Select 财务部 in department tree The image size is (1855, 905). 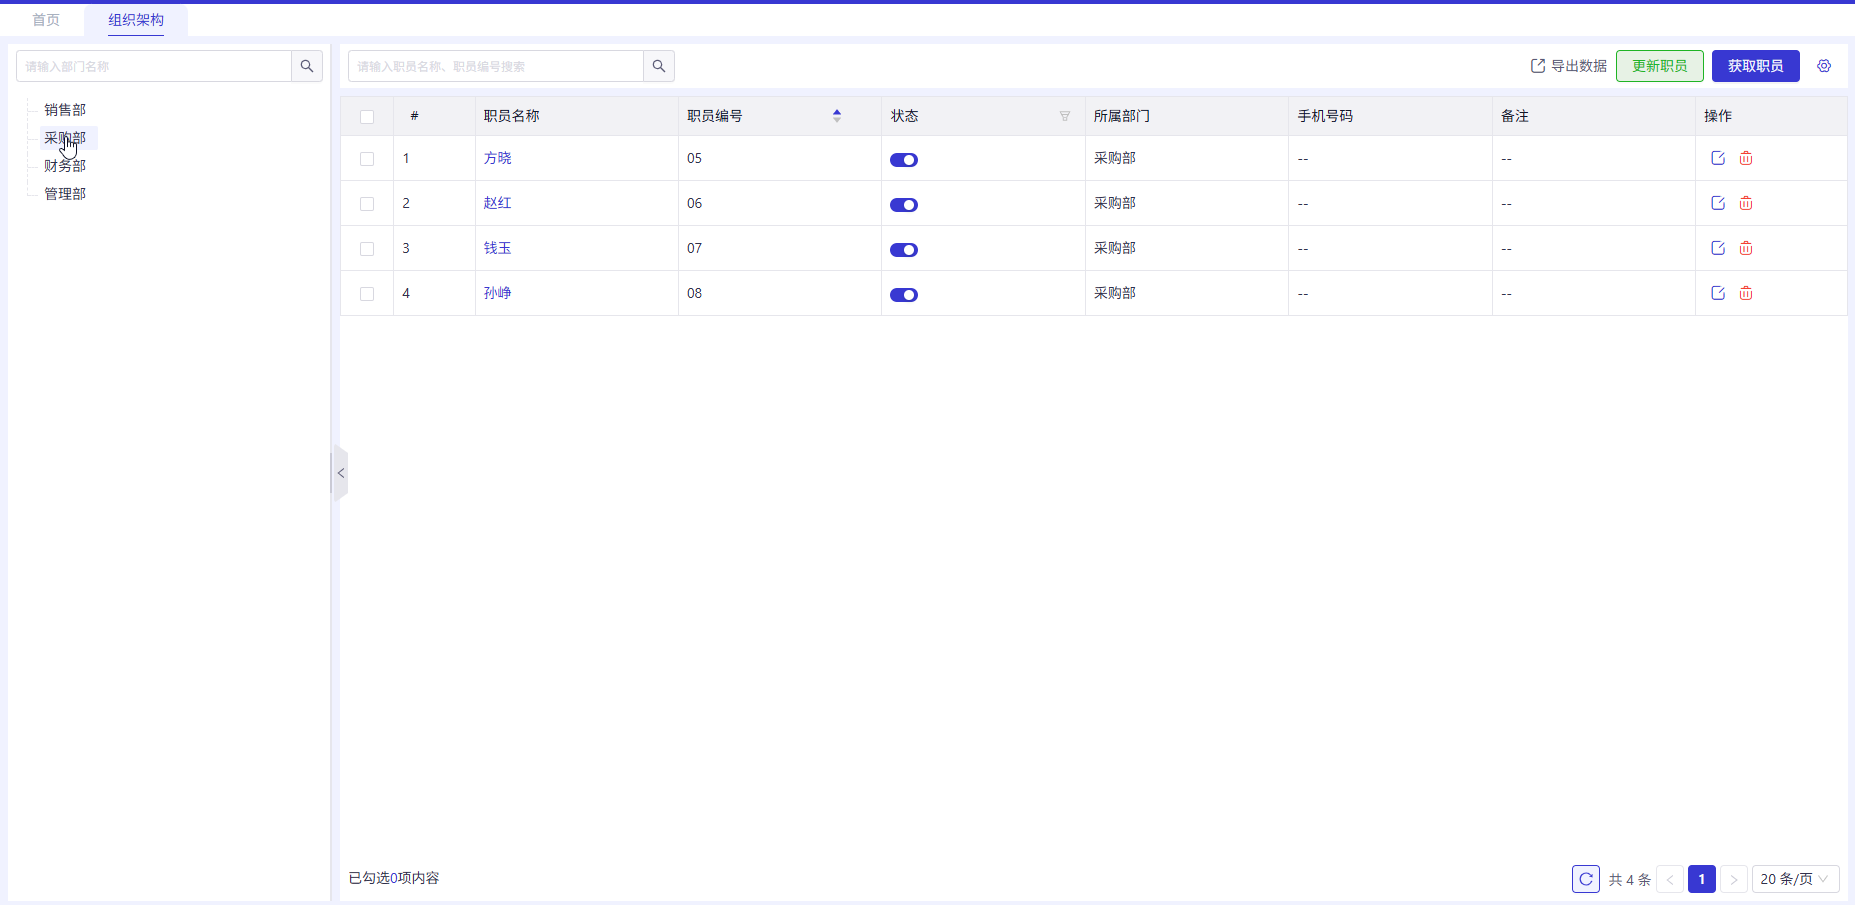click(65, 166)
